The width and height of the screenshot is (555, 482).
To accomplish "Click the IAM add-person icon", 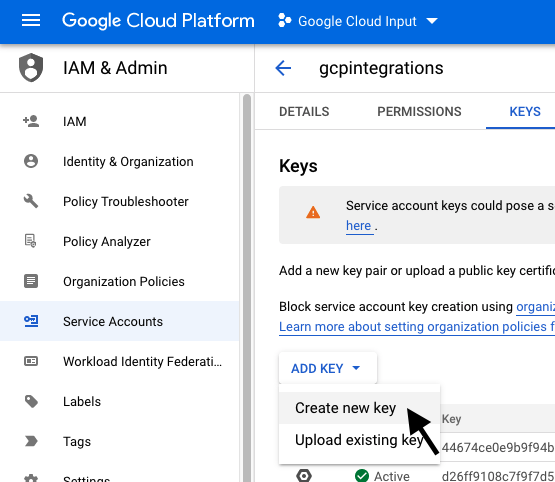I will point(31,121).
